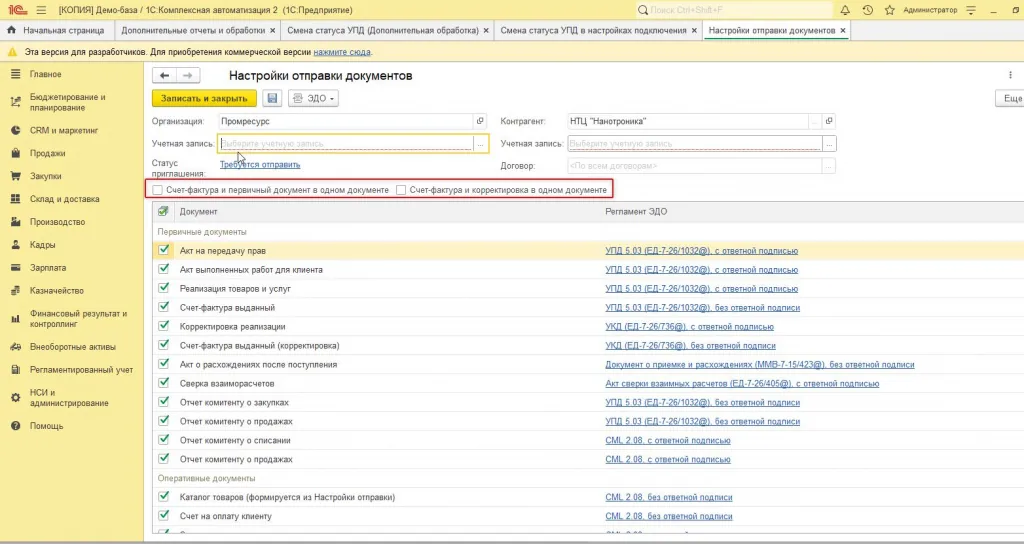Click the НСИ и администрирование gear icon

click(x=15, y=398)
